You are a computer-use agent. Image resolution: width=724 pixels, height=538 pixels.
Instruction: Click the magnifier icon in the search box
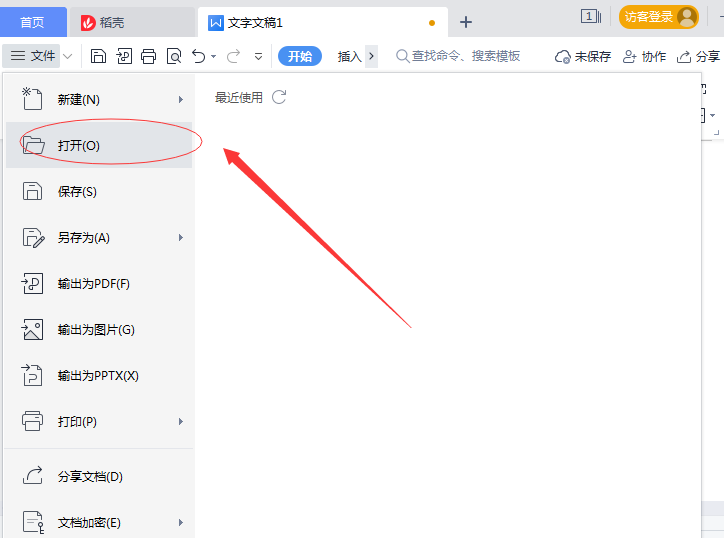click(403, 56)
